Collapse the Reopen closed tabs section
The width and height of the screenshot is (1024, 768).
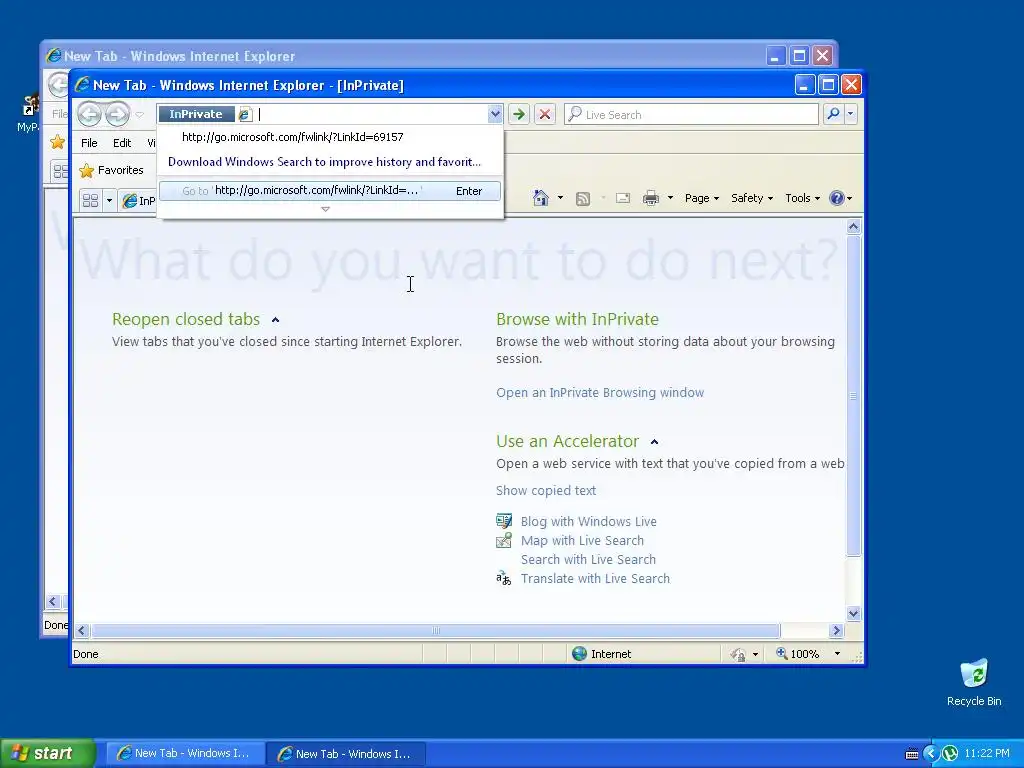[x=276, y=320]
